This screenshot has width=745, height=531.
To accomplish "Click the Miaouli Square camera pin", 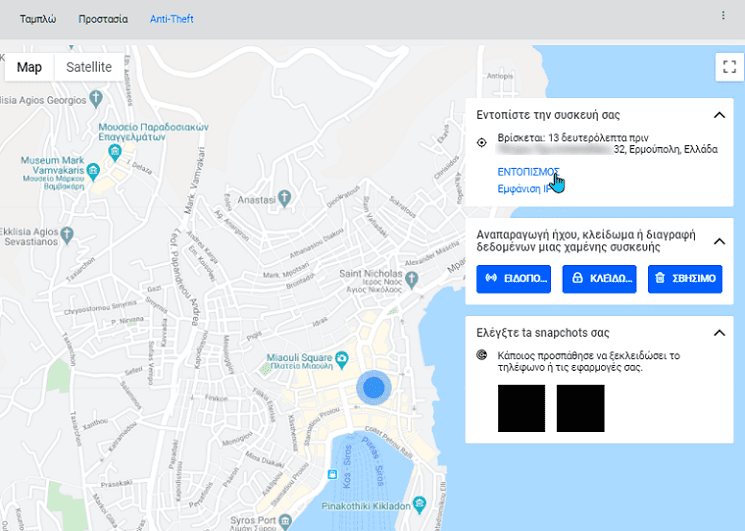I will (341, 359).
